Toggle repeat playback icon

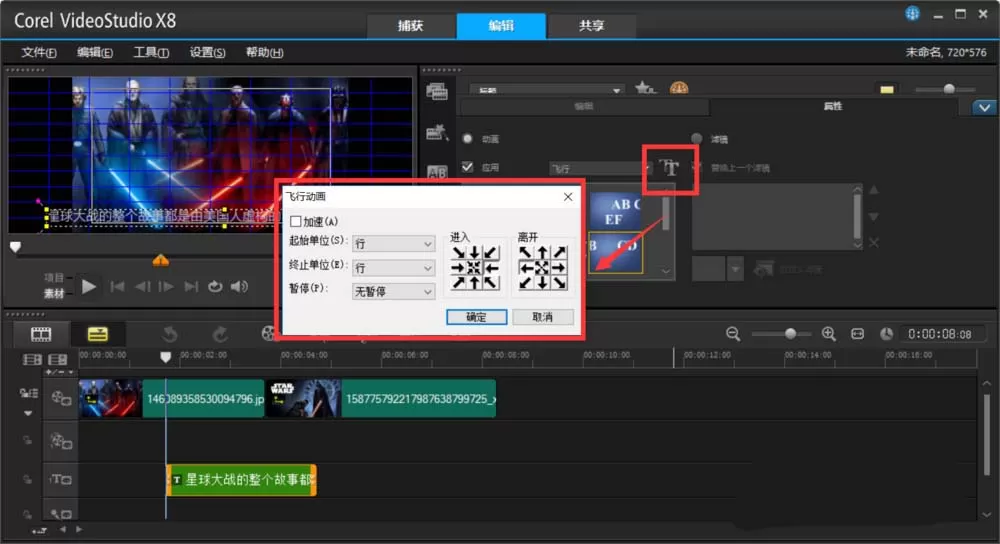click(215, 287)
